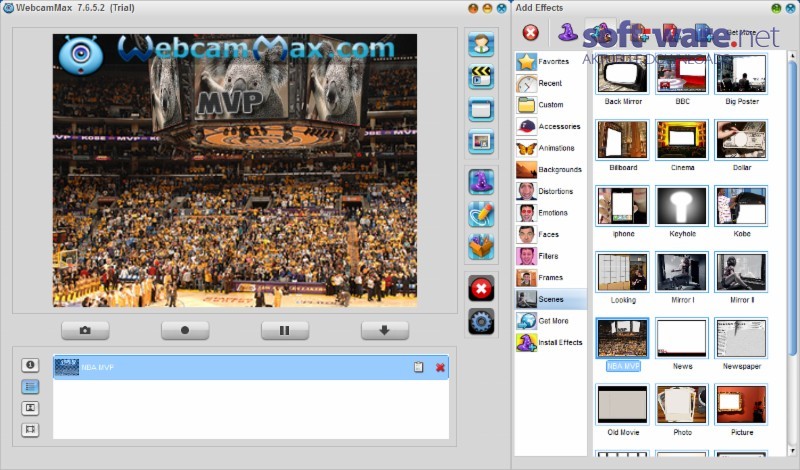Click the purple wizard hat toolbar icon
800x470 pixels.
(567, 33)
